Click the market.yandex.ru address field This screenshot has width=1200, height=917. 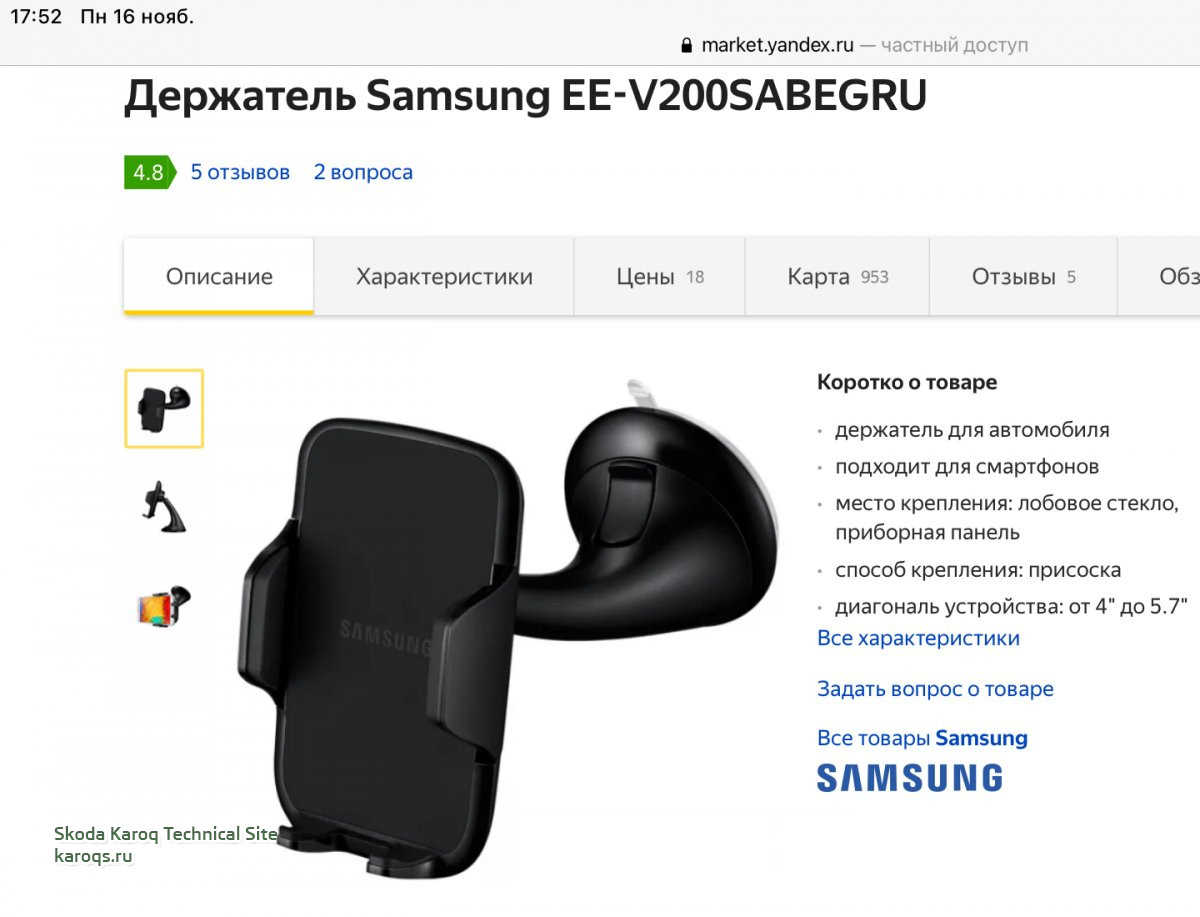pos(854,45)
